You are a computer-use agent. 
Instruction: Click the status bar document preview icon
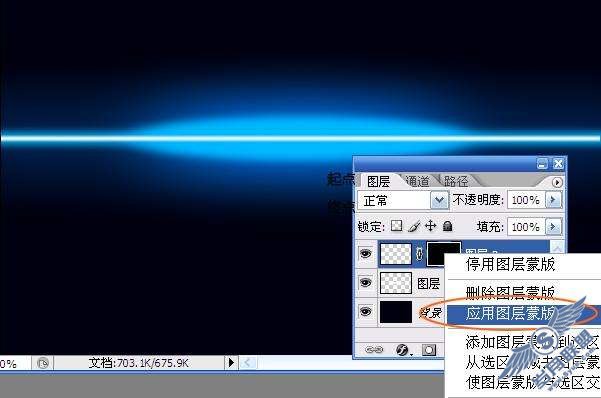[x=43, y=363]
